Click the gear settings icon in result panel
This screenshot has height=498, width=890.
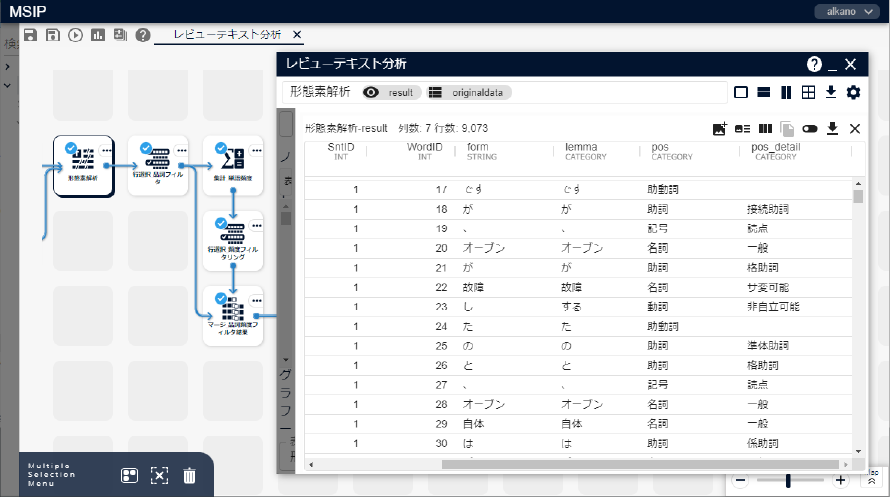point(853,93)
